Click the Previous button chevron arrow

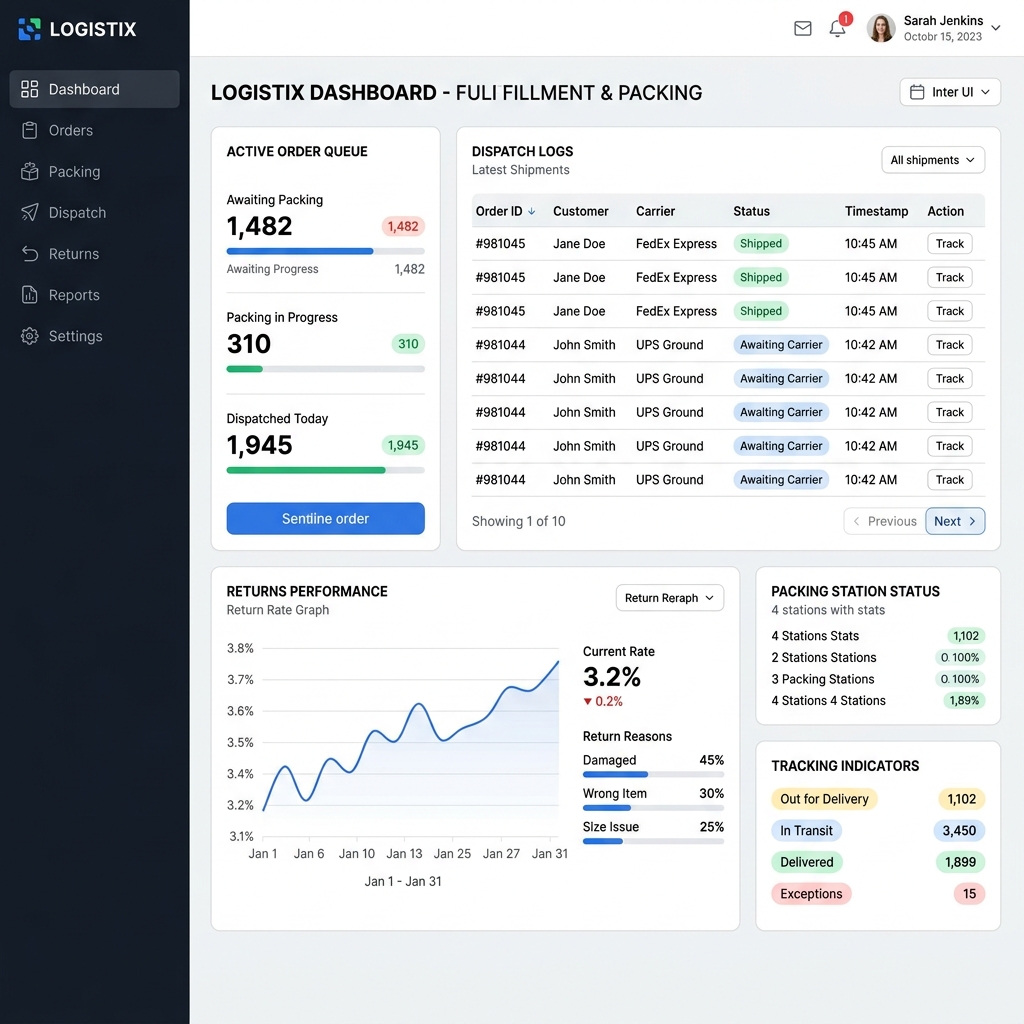pos(856,521)
